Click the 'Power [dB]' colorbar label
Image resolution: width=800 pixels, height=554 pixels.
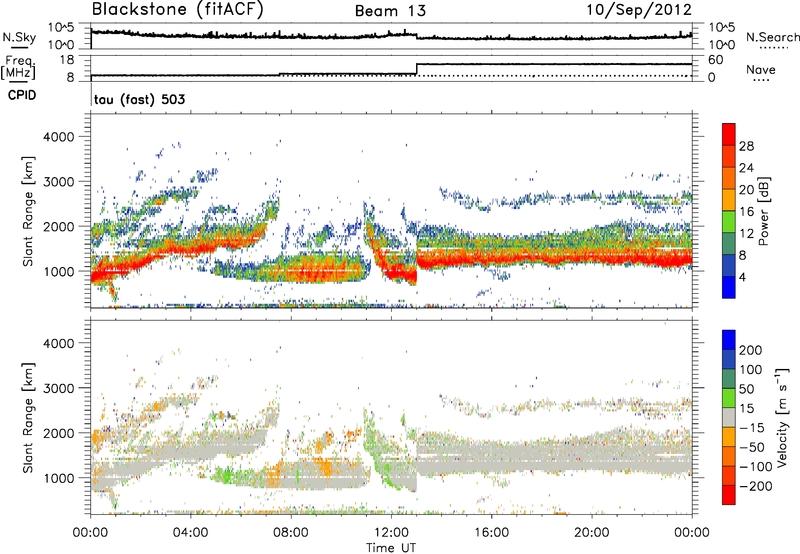point(764,211)
